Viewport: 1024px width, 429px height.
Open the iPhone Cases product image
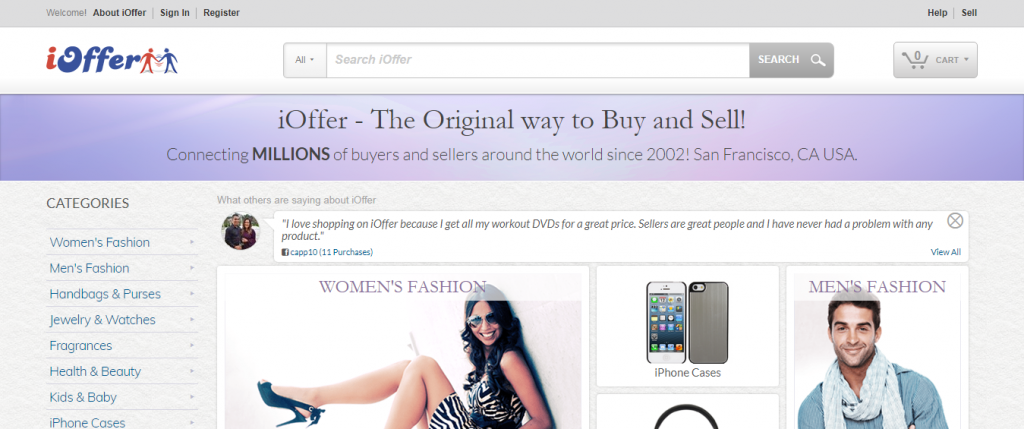click(687, 323)
